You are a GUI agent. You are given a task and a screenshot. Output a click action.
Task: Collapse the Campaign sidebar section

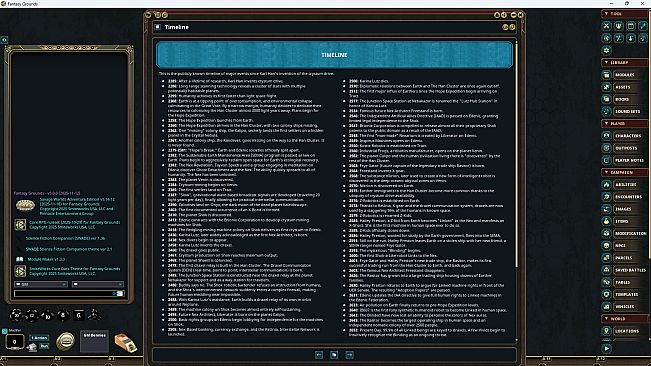[624, 172]
